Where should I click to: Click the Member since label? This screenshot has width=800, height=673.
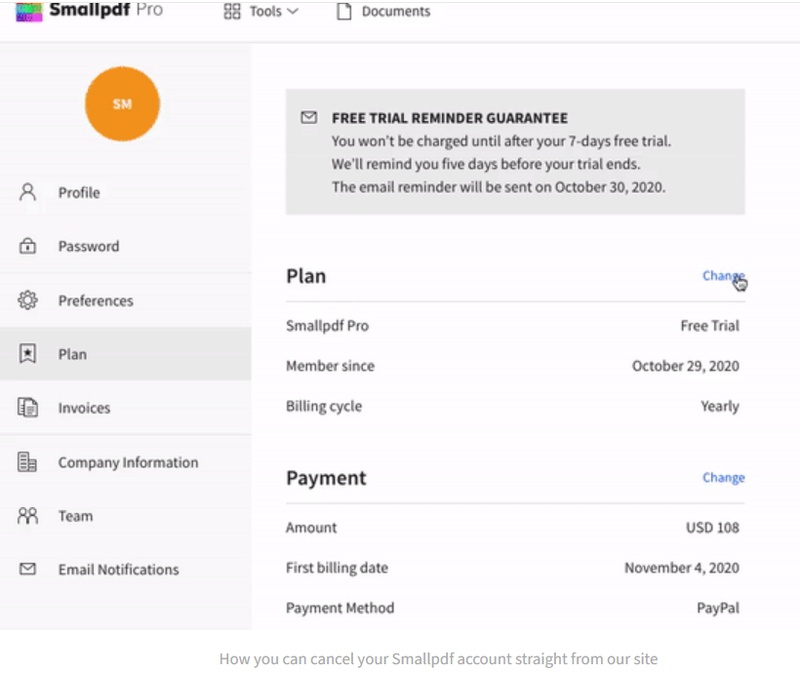pos(330,366)
